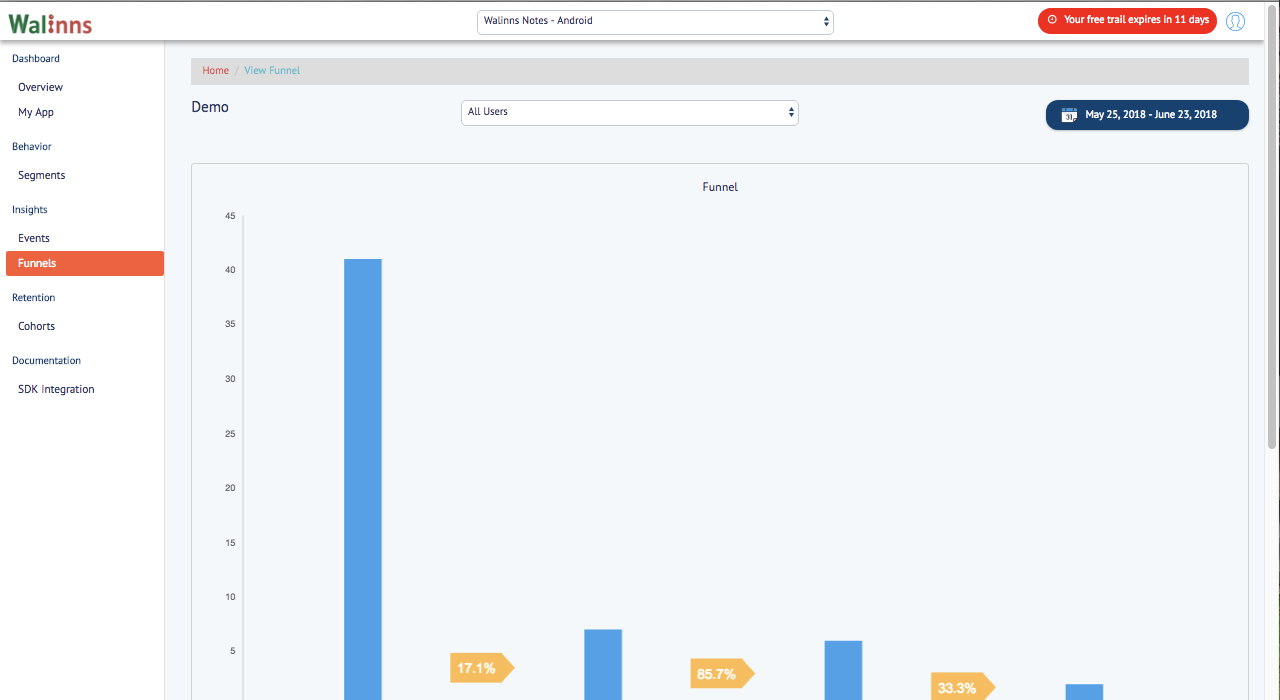
Task: Open My App in the sidebar
Action: click(36, 112)
